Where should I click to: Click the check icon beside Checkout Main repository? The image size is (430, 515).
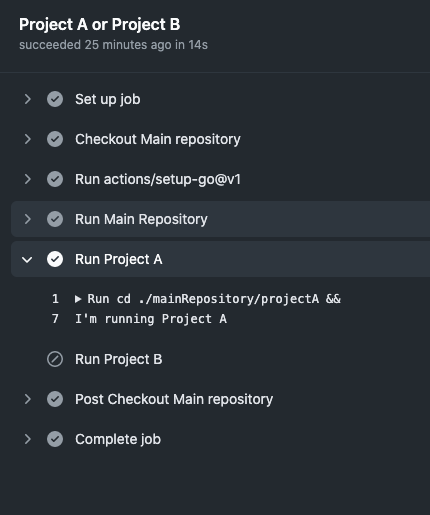55,139
